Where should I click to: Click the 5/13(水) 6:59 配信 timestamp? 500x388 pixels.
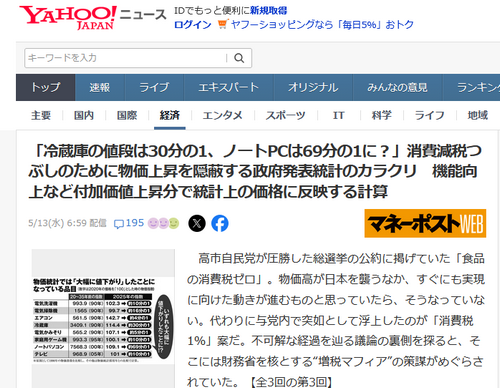pos(67,223)
